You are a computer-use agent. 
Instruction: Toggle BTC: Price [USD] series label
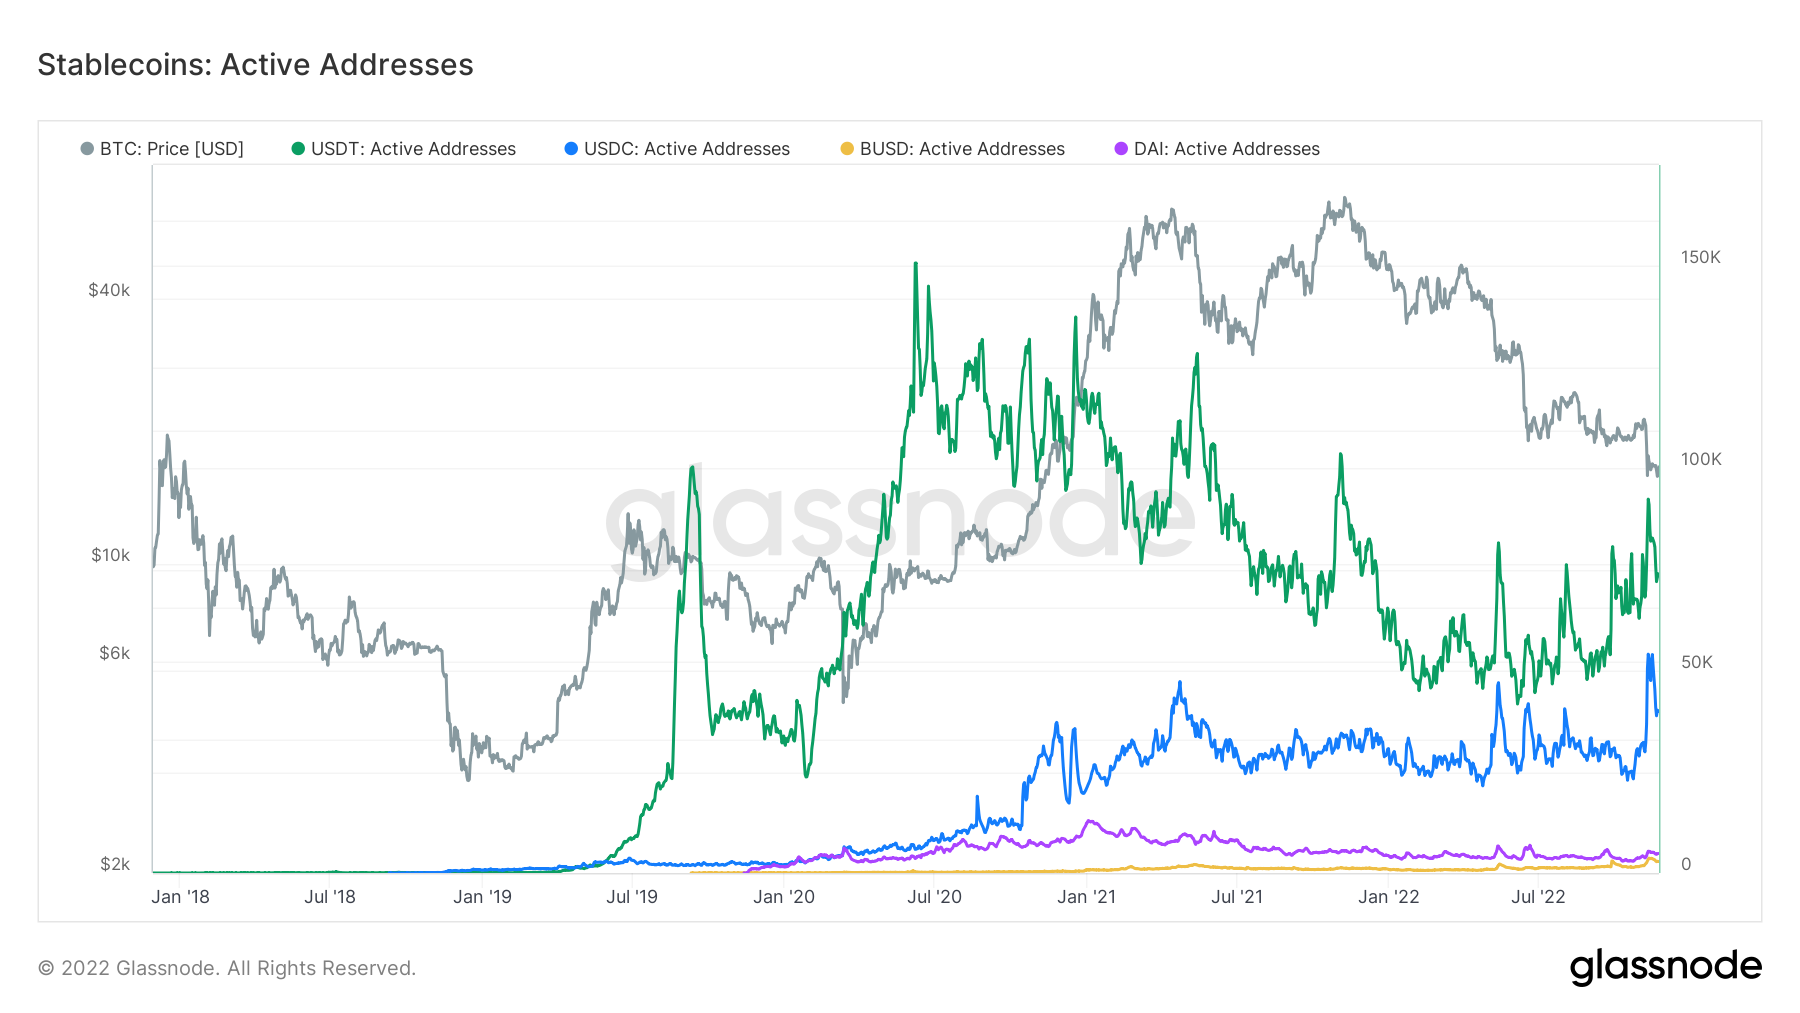tap(172, 149)
